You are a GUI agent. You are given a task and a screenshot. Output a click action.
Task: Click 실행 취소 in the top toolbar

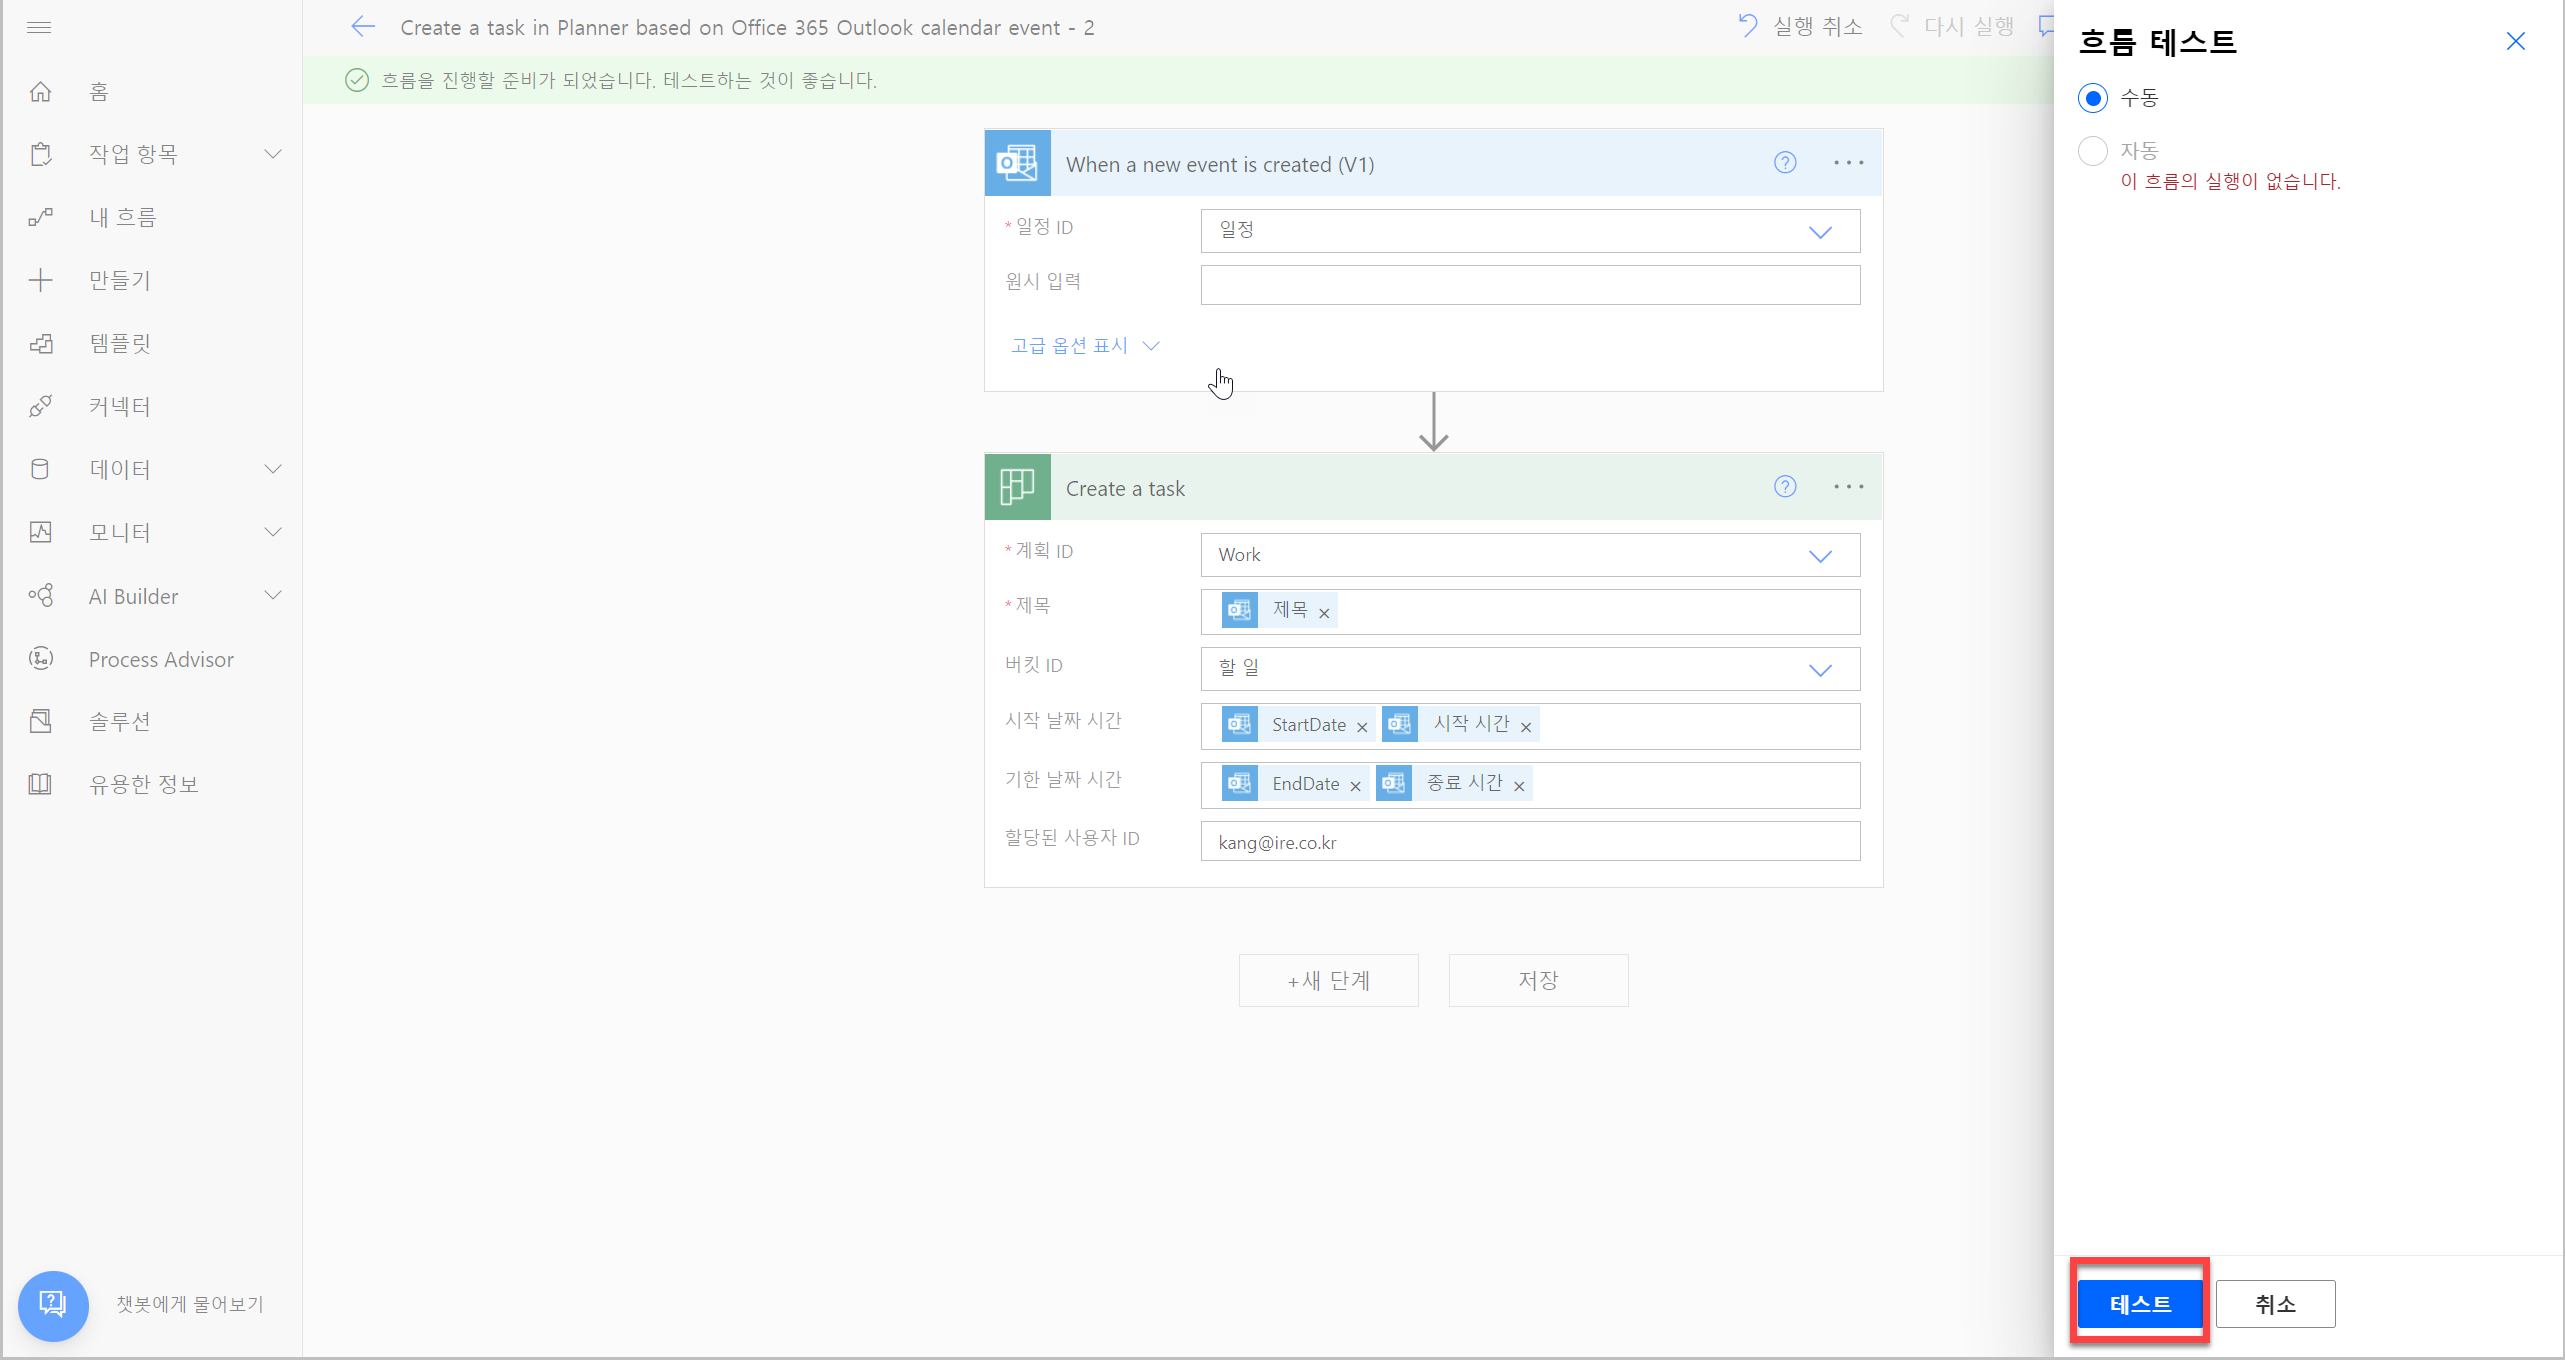tap(1800, 27)
